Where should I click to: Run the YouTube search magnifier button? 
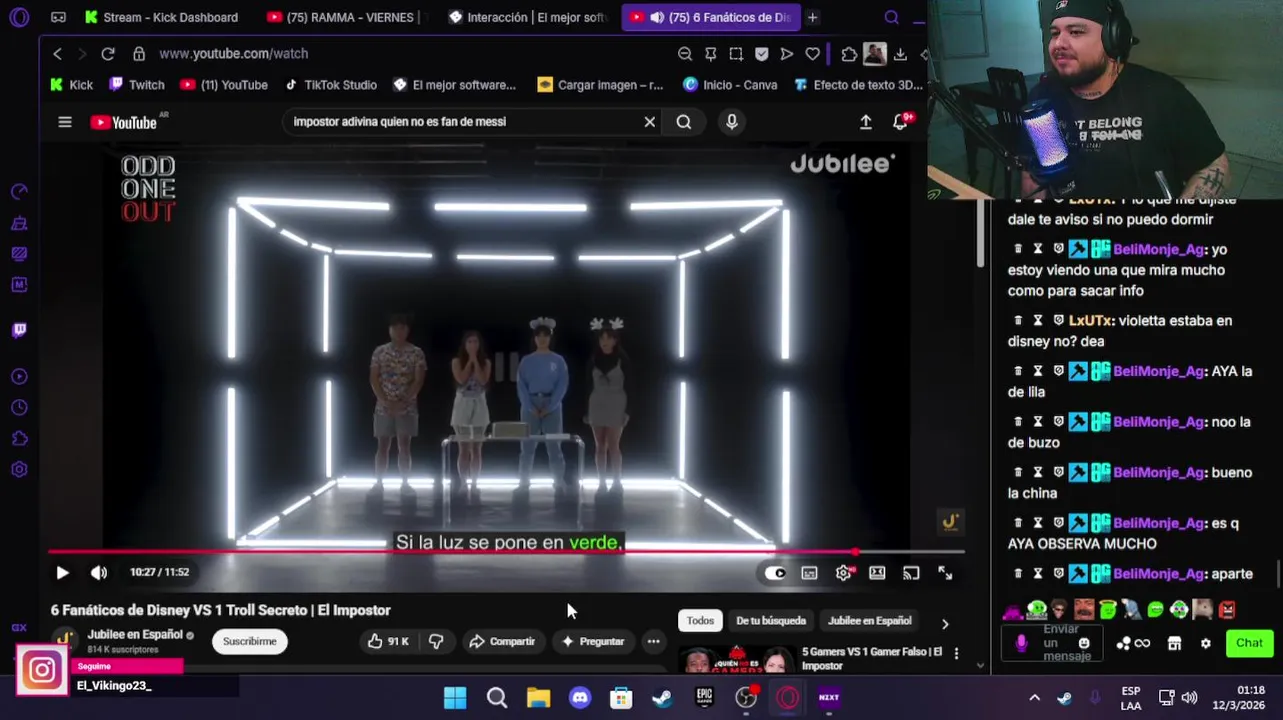click(x=684, y=122)
